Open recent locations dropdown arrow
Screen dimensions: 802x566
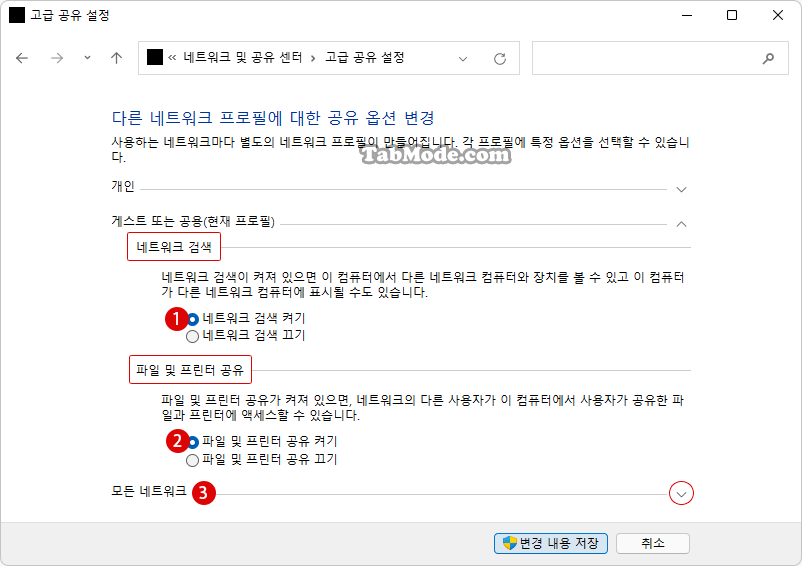pyautogui.click(x=87, y=58)
